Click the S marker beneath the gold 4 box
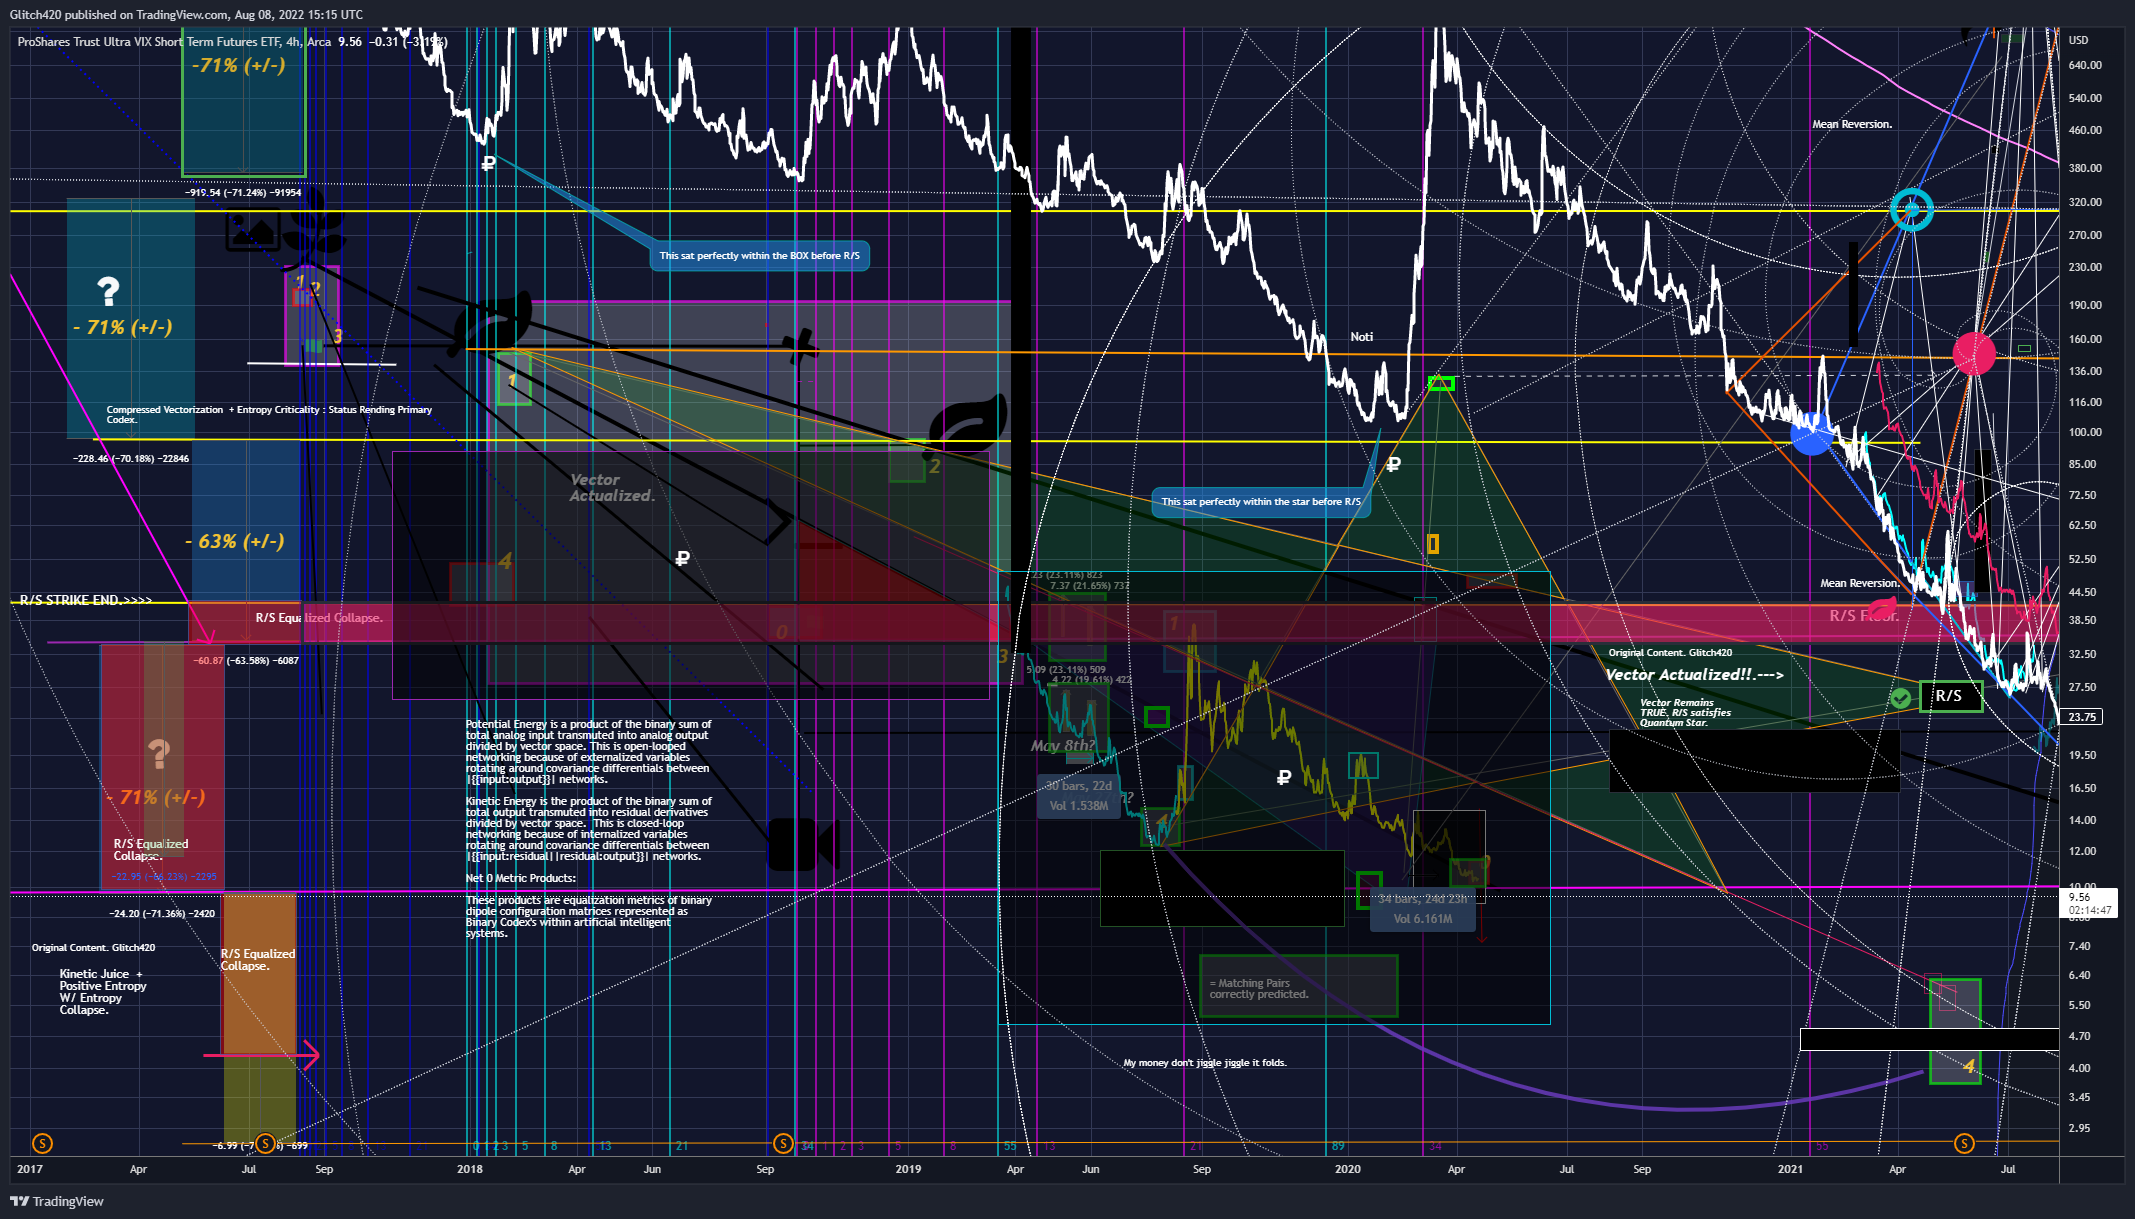The height and width of the screenshot is (1219, 2135). click(x=1964, y=1143)
